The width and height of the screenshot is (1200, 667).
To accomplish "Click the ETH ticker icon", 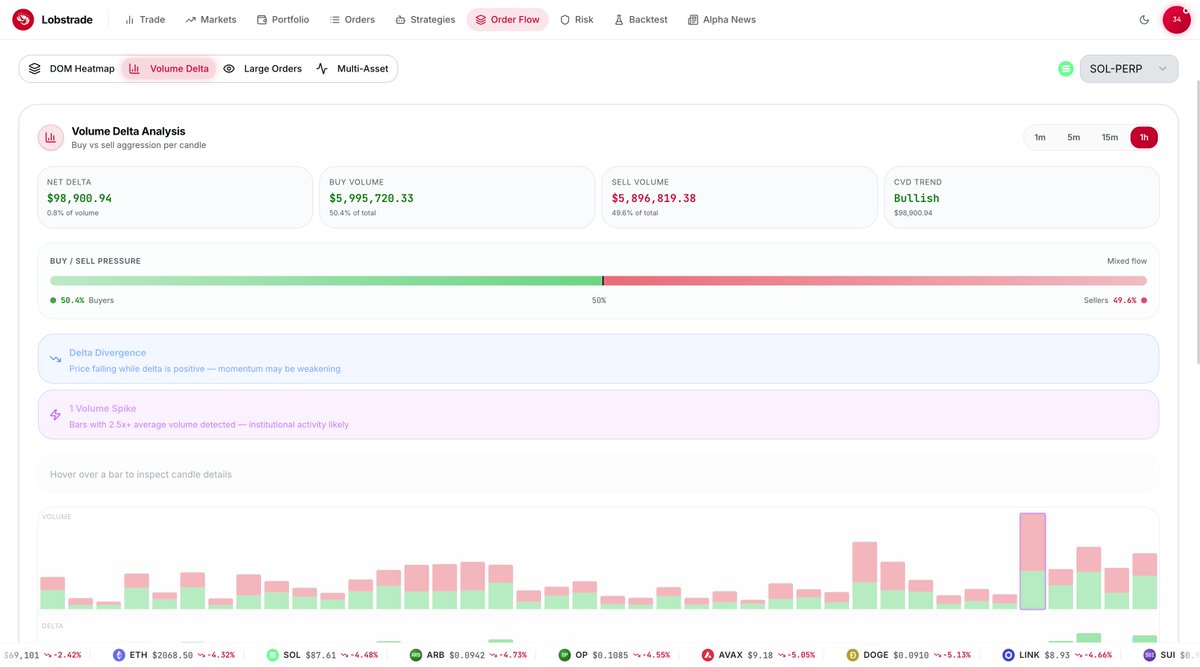I will pyautogui.click(x=119, y=655).
